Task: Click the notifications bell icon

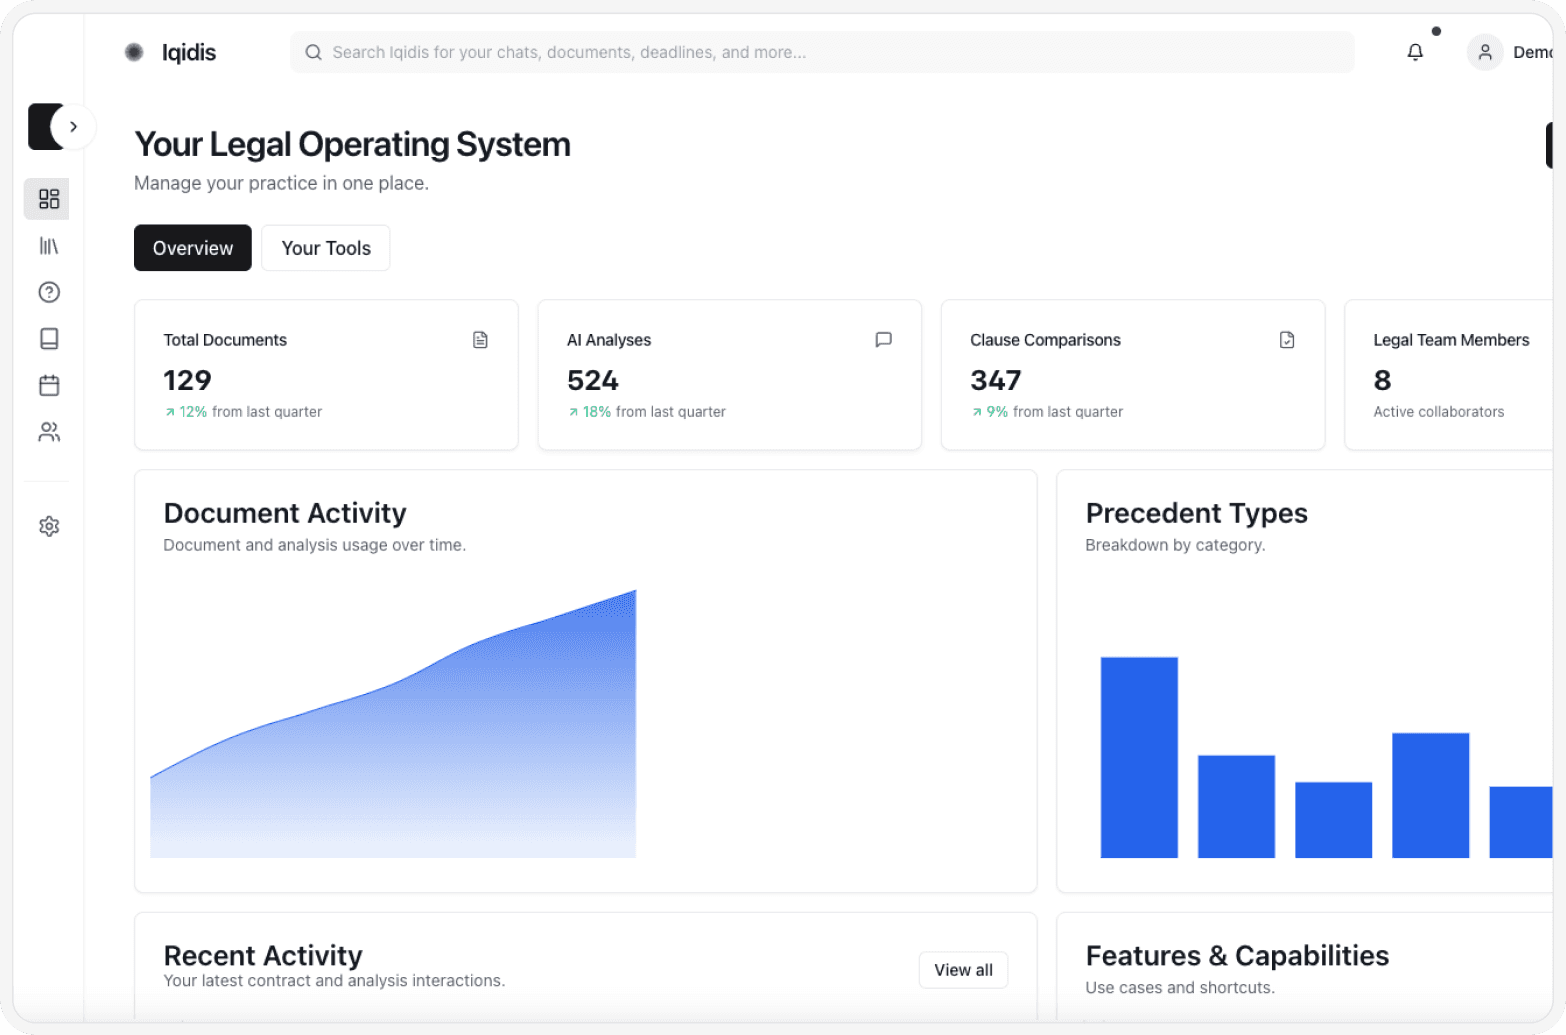Action: [1415, 52]
